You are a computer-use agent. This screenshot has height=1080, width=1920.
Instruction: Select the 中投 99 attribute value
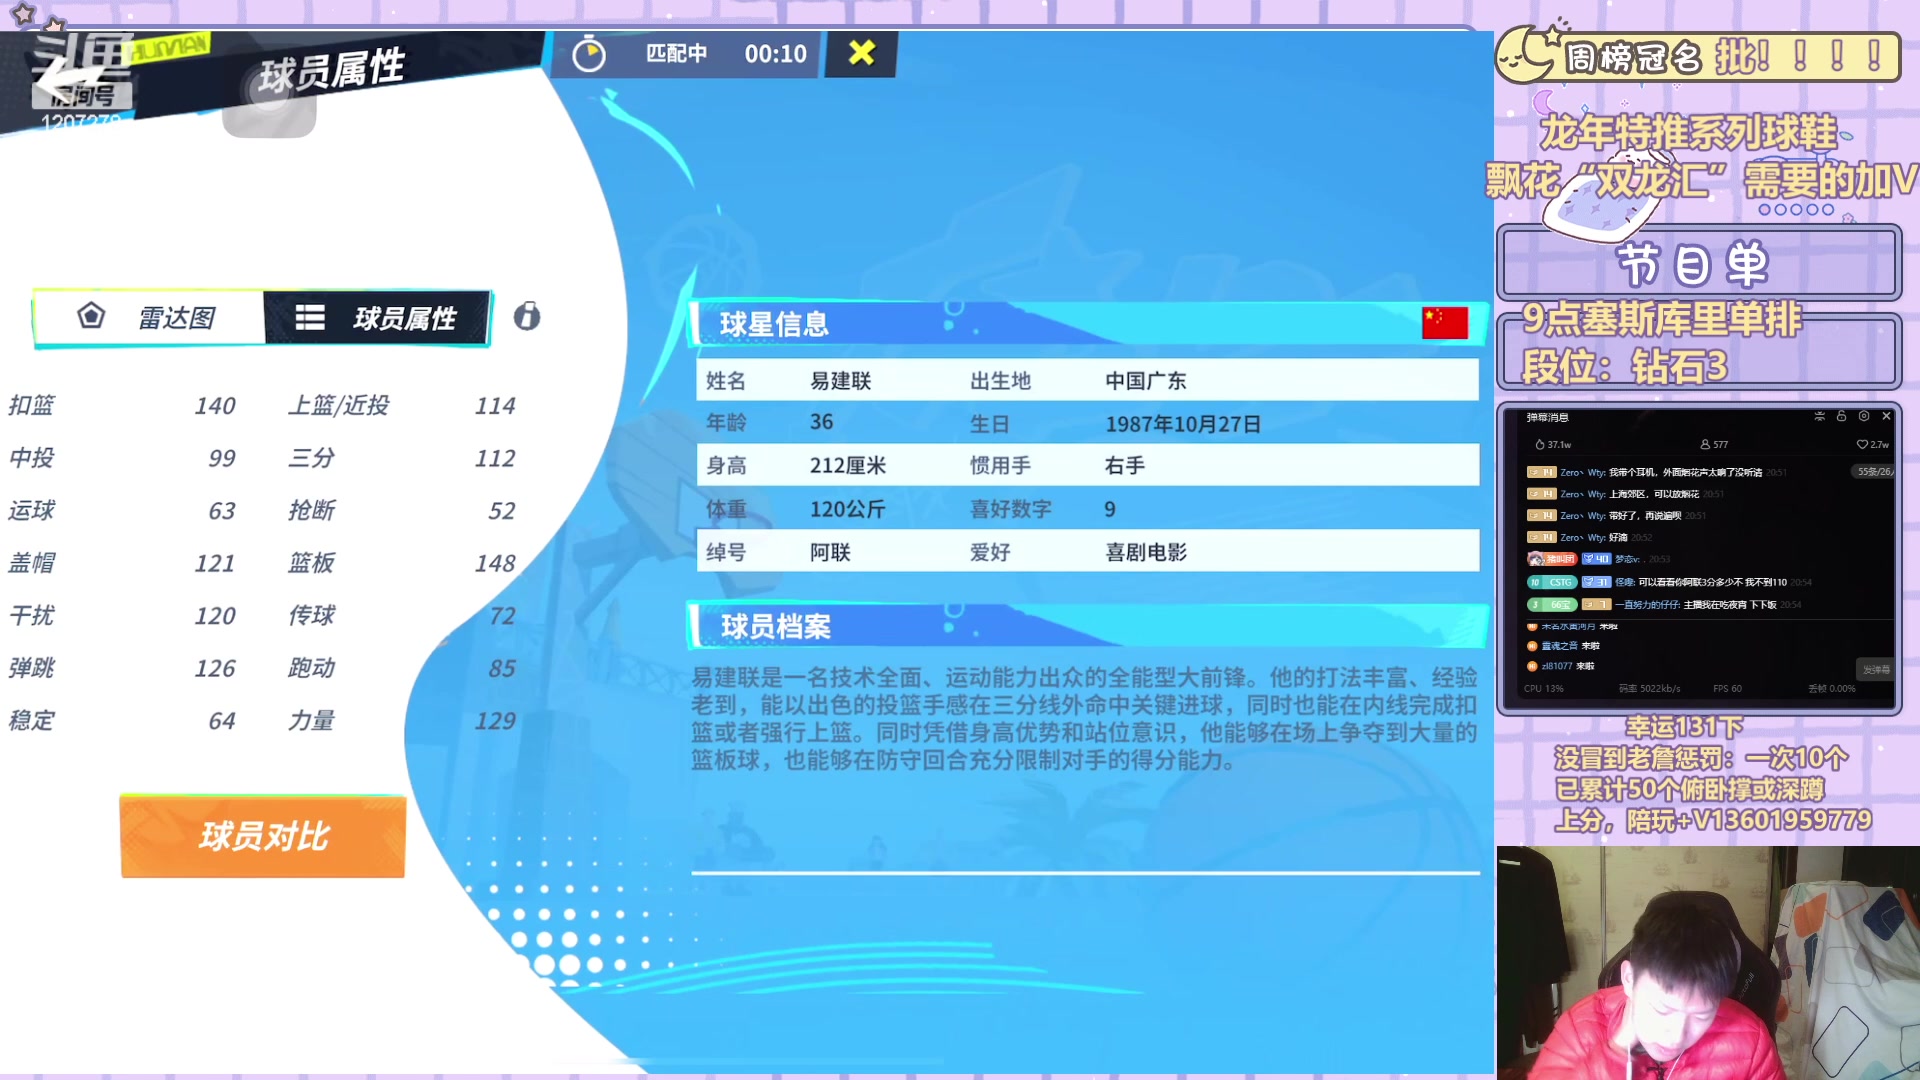pyautogui.click(x=222, y=458)
